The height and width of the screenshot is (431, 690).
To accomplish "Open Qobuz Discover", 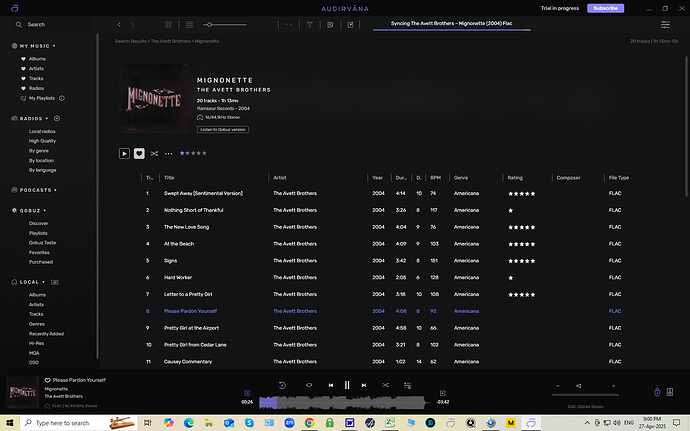I will (x=38, y=223).
